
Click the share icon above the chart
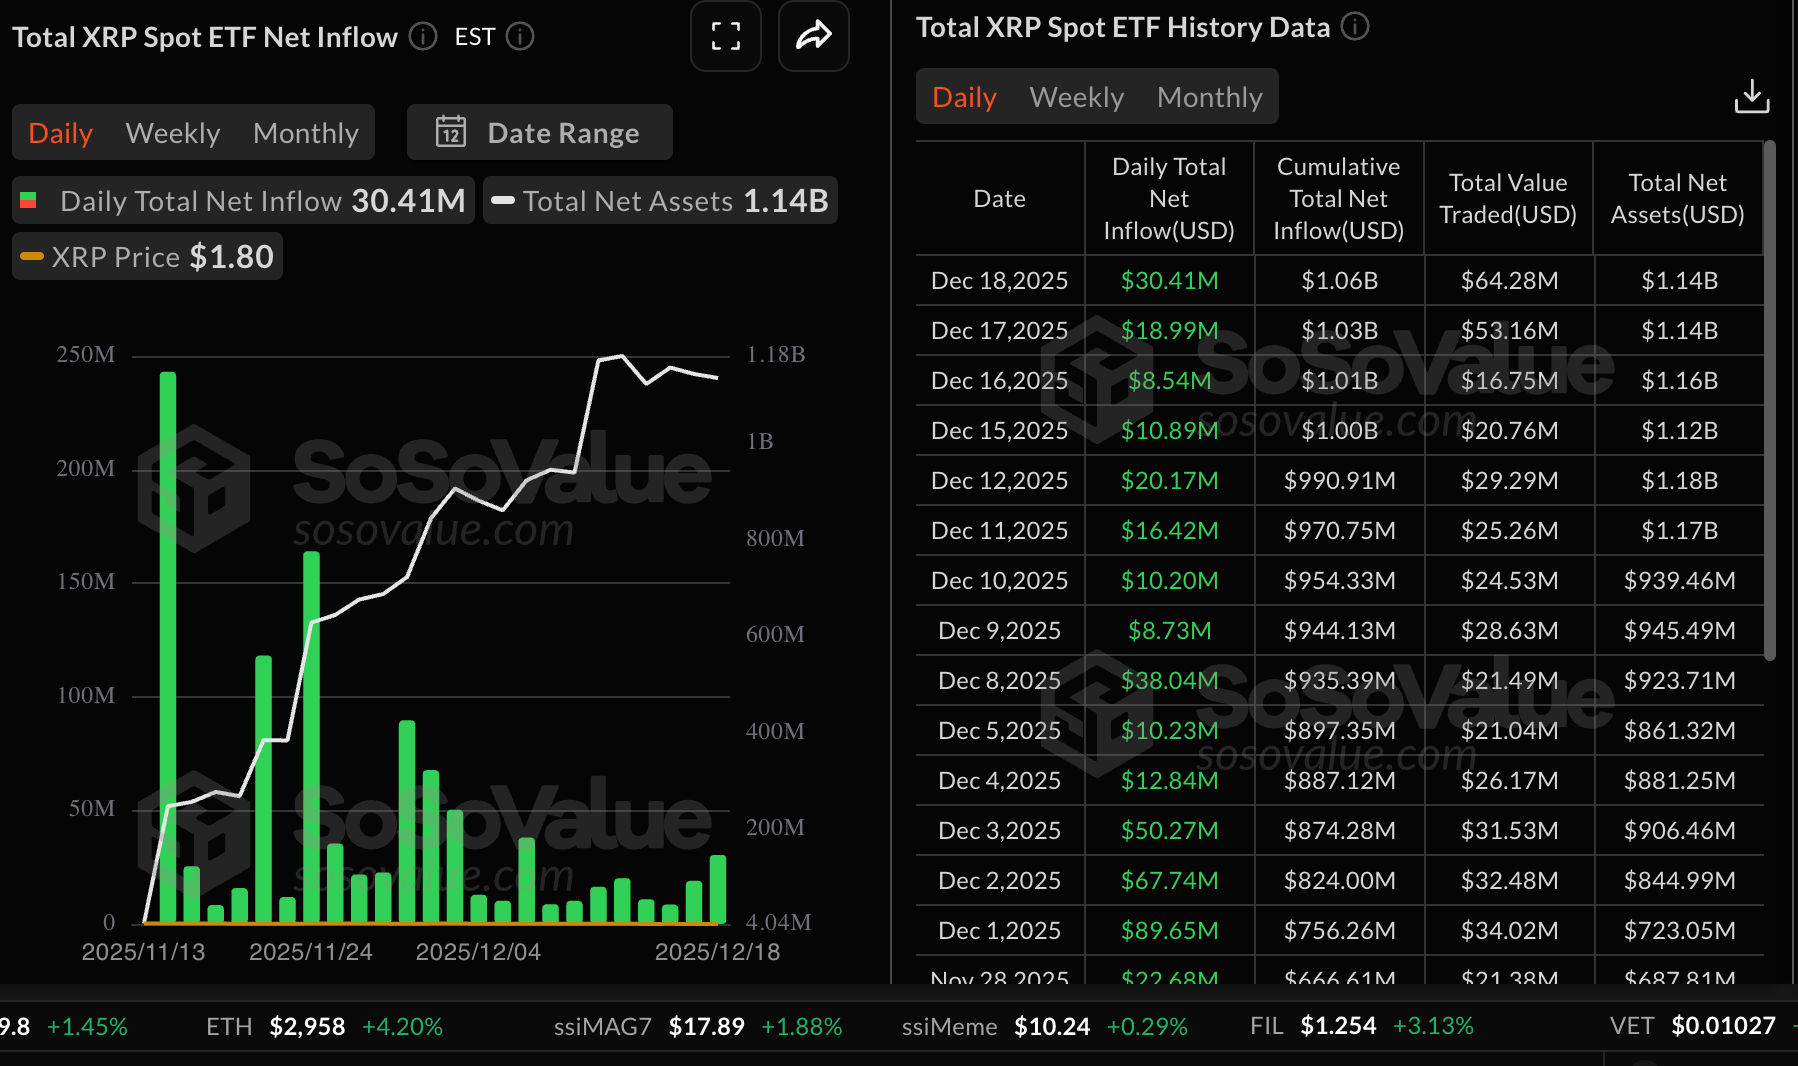point(813,37)
